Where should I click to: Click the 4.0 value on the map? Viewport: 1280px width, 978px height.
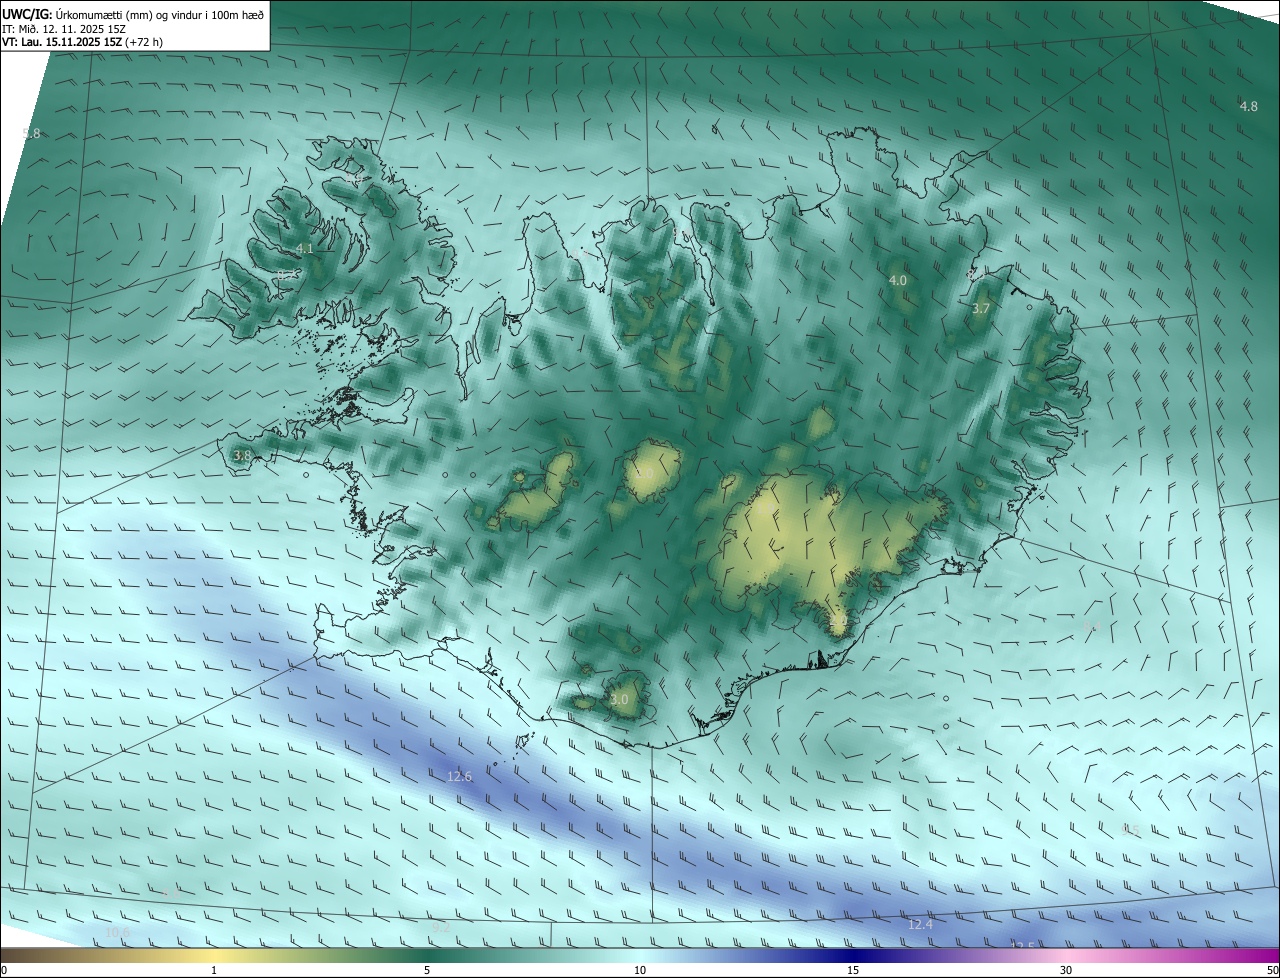[898, 281]
